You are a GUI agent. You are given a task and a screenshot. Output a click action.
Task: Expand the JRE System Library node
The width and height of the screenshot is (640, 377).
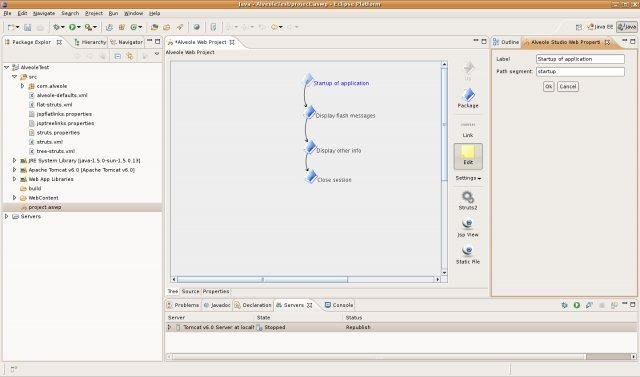[x=14, y=160]
